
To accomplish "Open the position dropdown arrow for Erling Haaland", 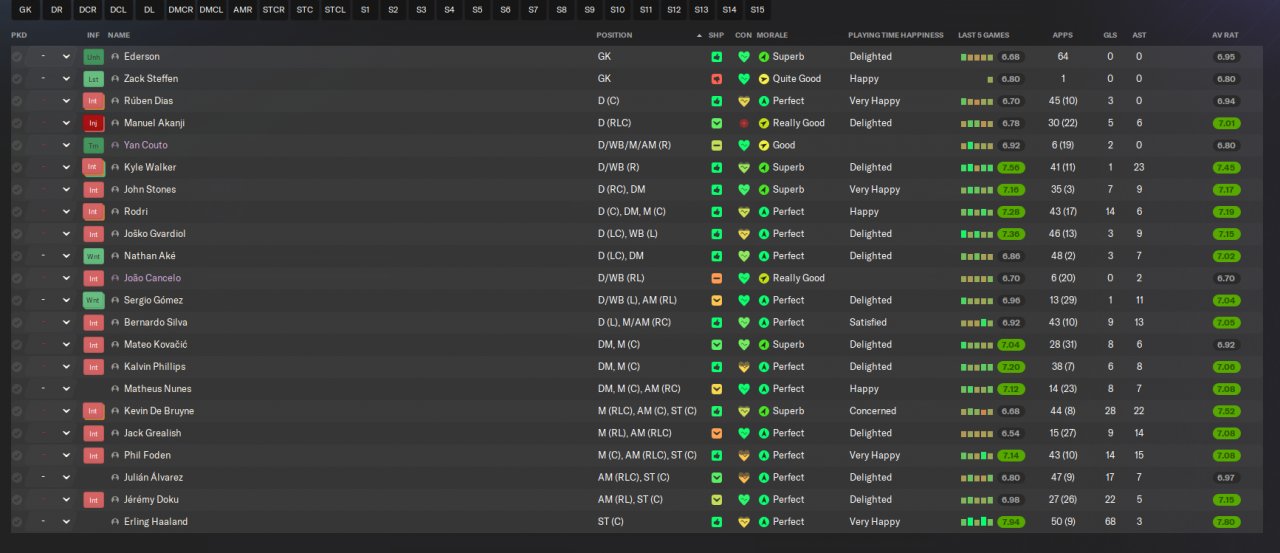I will [67, 522].
